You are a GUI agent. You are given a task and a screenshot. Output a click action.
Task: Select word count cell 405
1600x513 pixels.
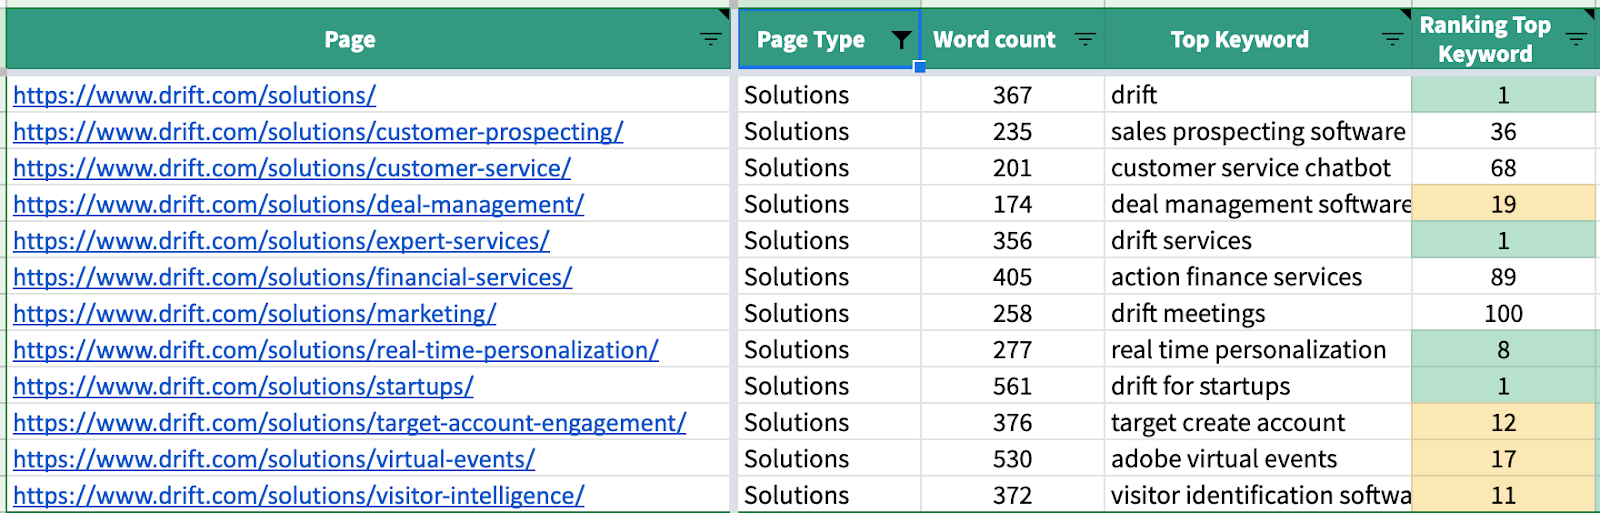[x=1012, y=277]
